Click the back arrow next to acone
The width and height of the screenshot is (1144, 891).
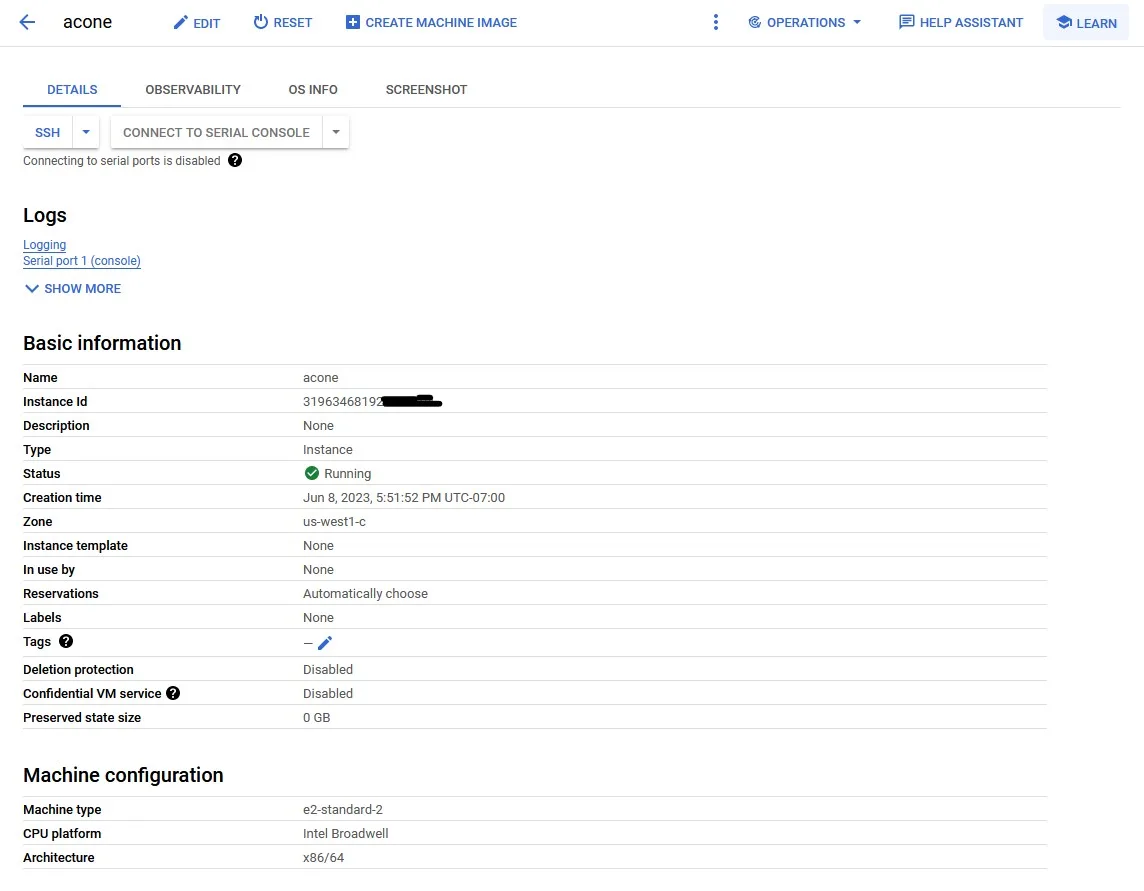tap(27, 22)
